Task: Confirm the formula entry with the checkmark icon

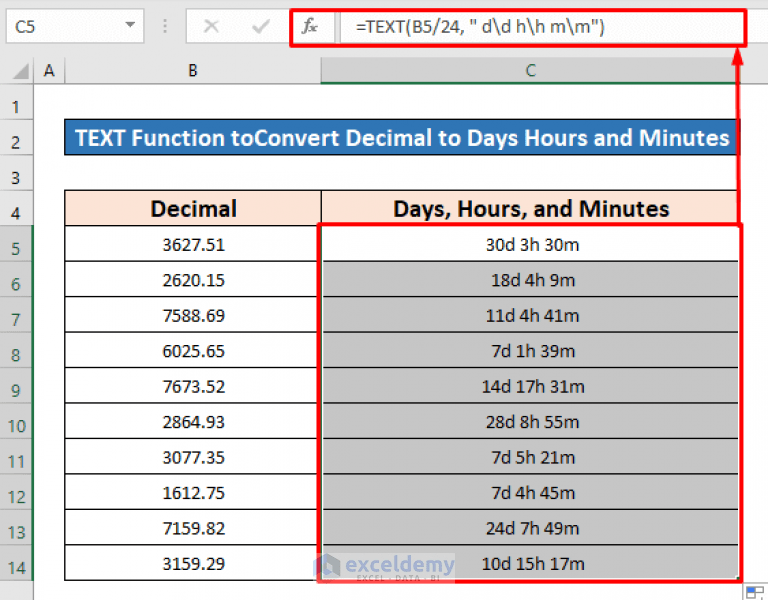Action: click(x=261, y=26)
